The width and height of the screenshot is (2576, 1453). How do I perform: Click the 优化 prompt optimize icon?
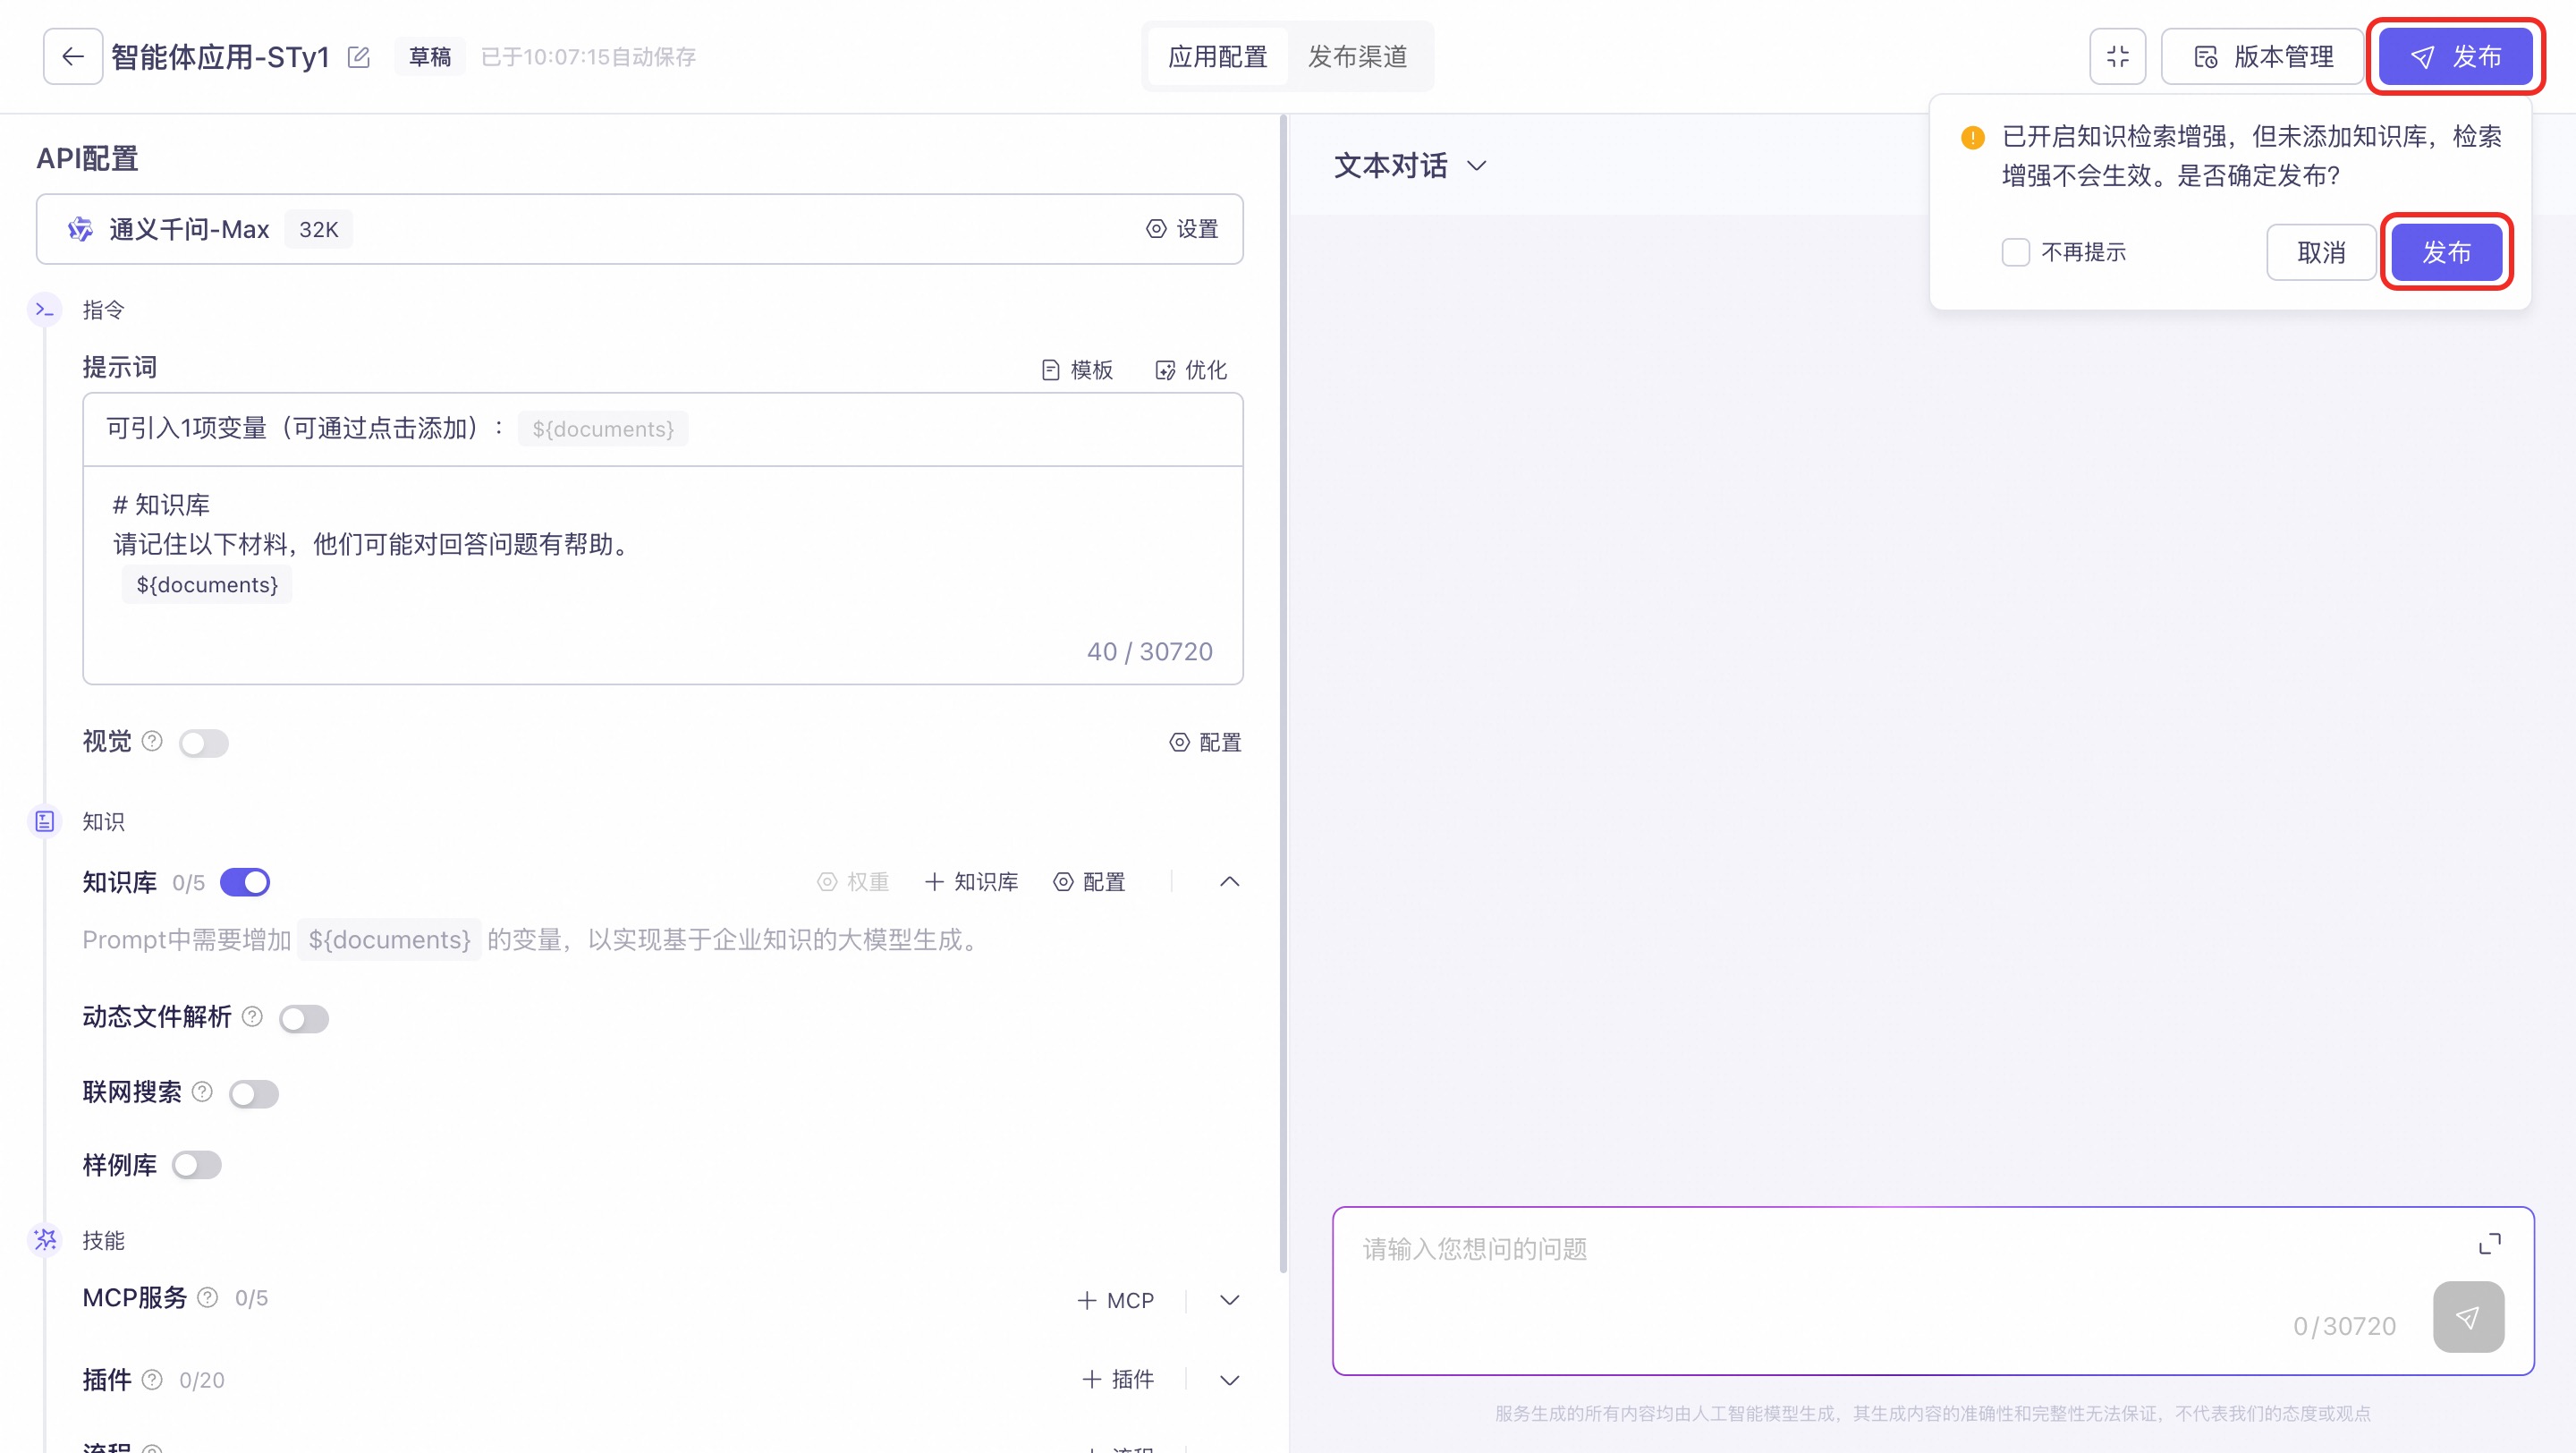(1165, 370)
